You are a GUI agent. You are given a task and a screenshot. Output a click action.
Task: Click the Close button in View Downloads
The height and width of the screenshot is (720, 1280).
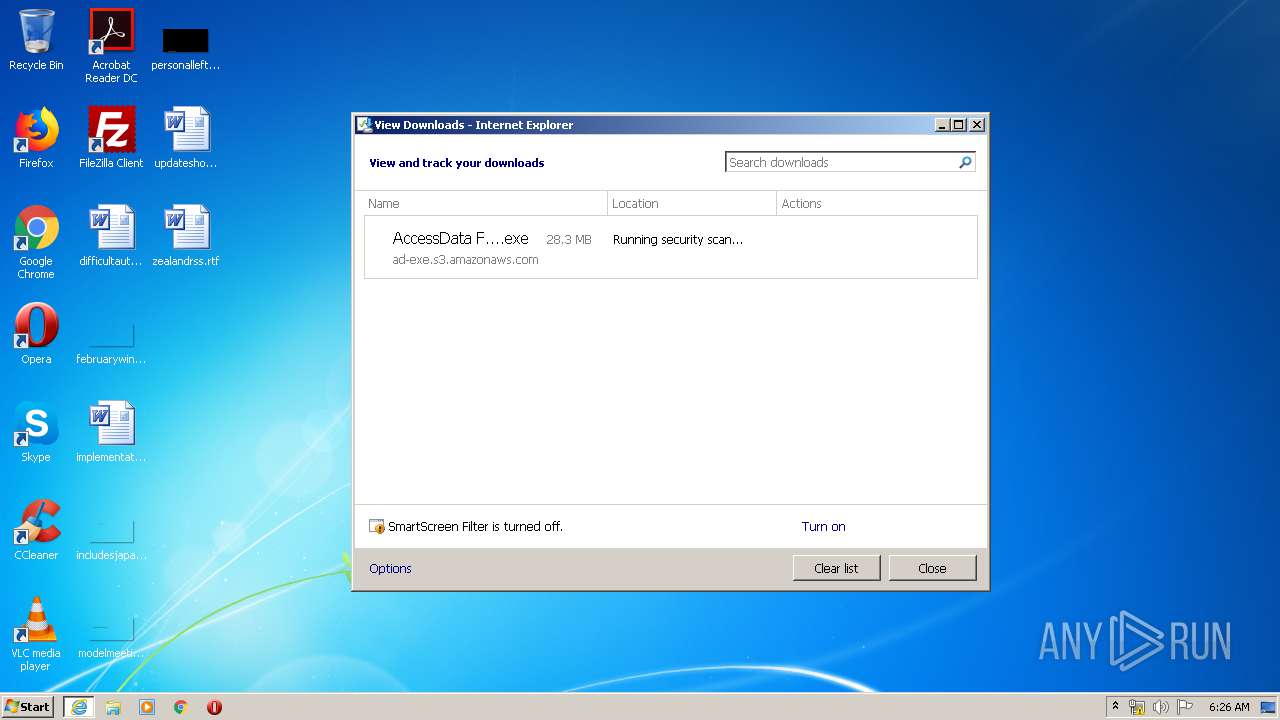point(932,568)
